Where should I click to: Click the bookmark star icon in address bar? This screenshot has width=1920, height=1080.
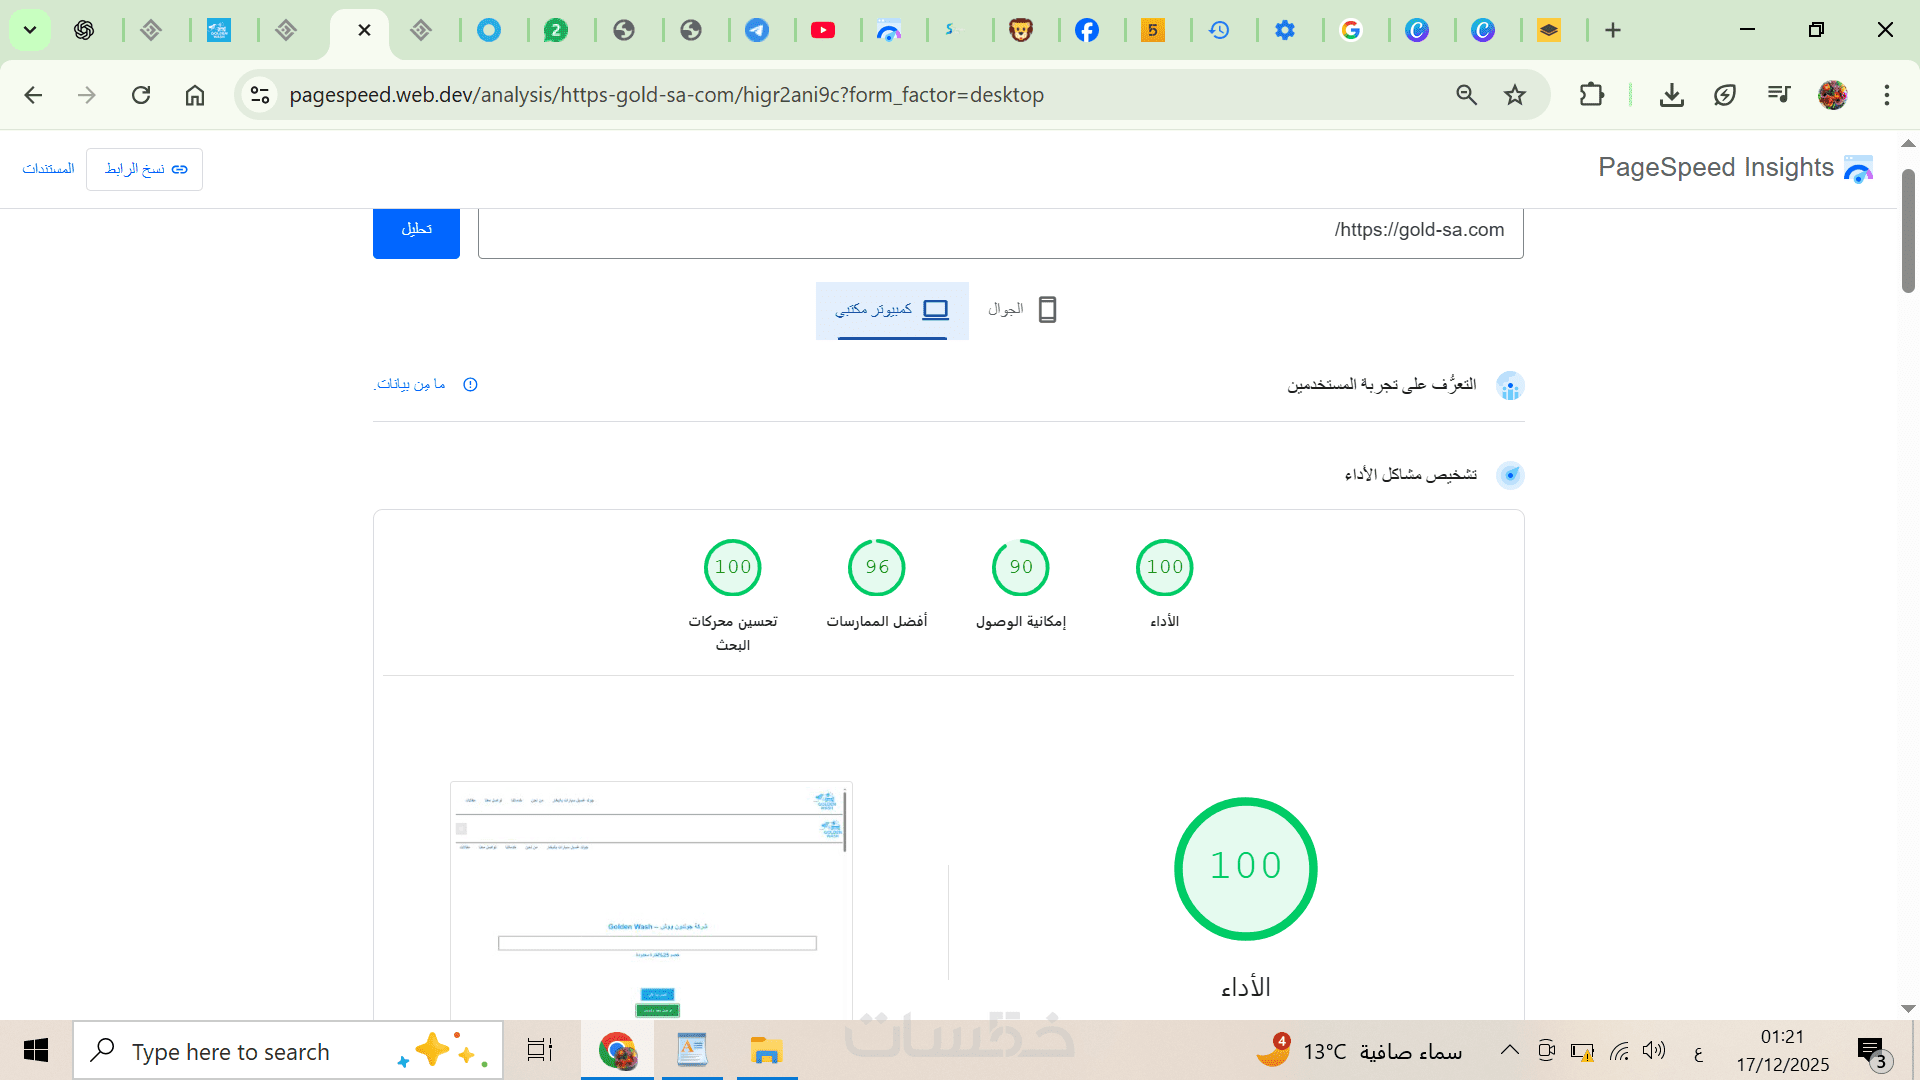(1515, 95)
